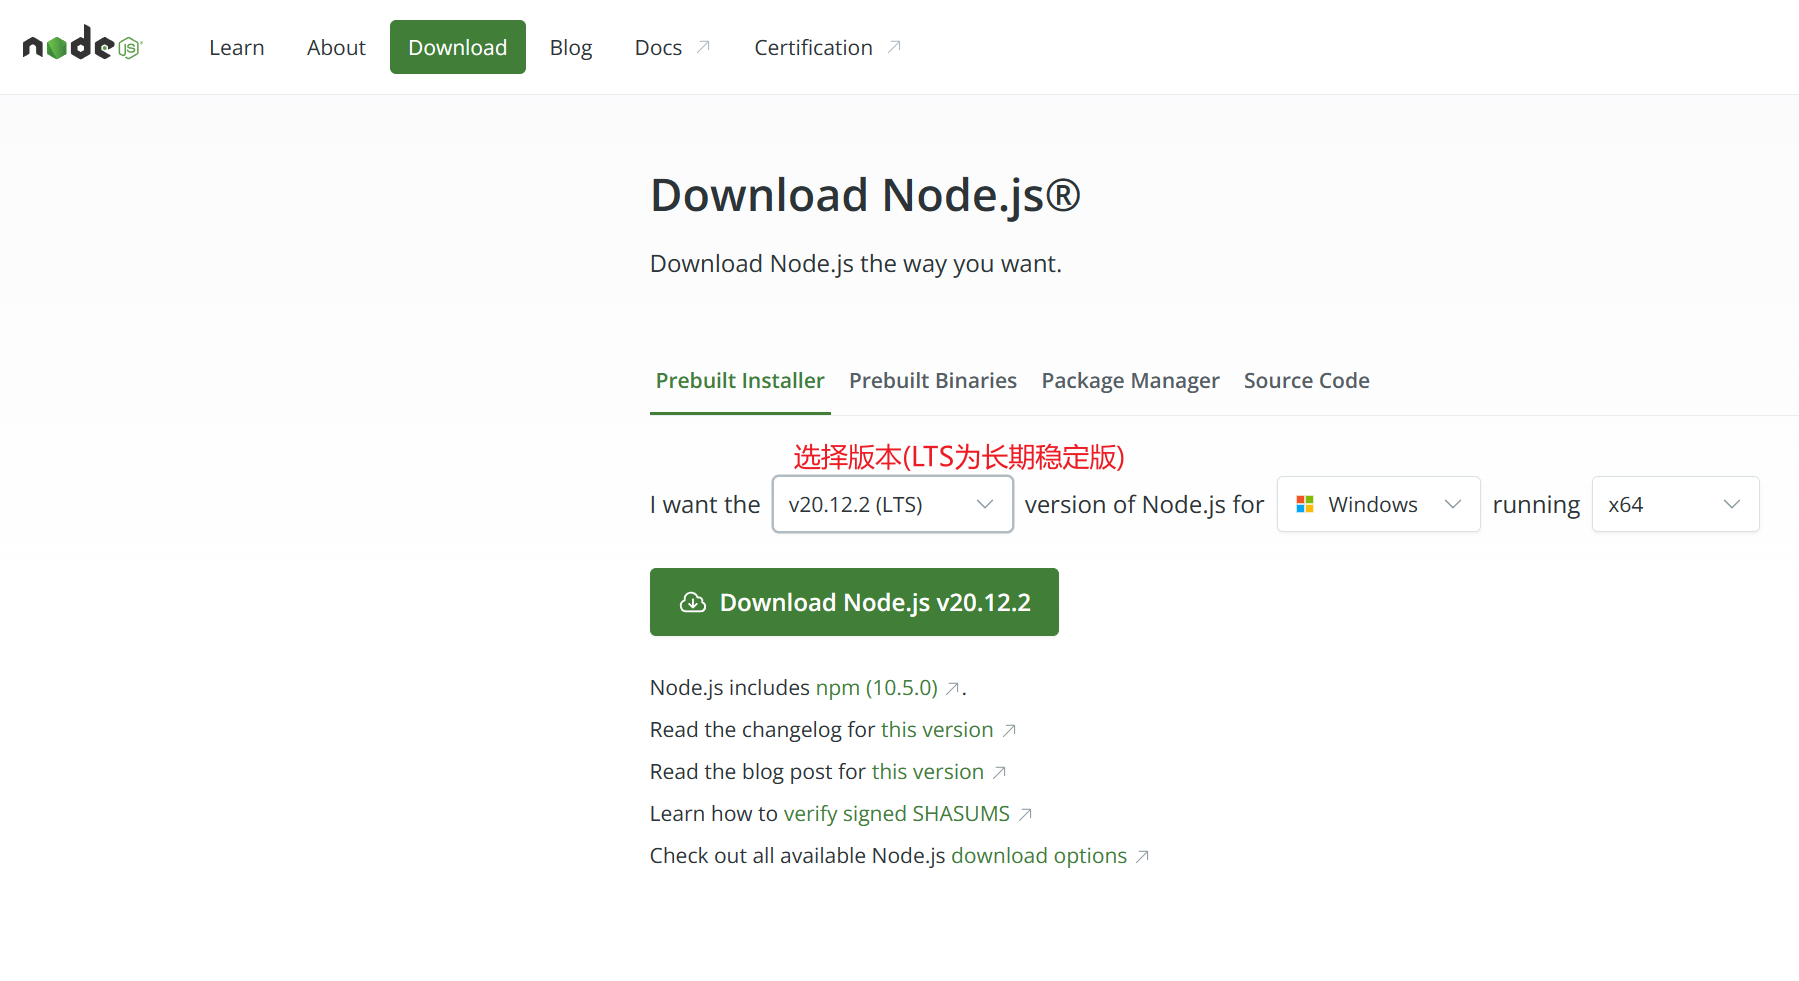This screenshot has width=1799, height=981.
Task: Click the "I want the" text
Action: pyautogui.click(x=705, y=504)
